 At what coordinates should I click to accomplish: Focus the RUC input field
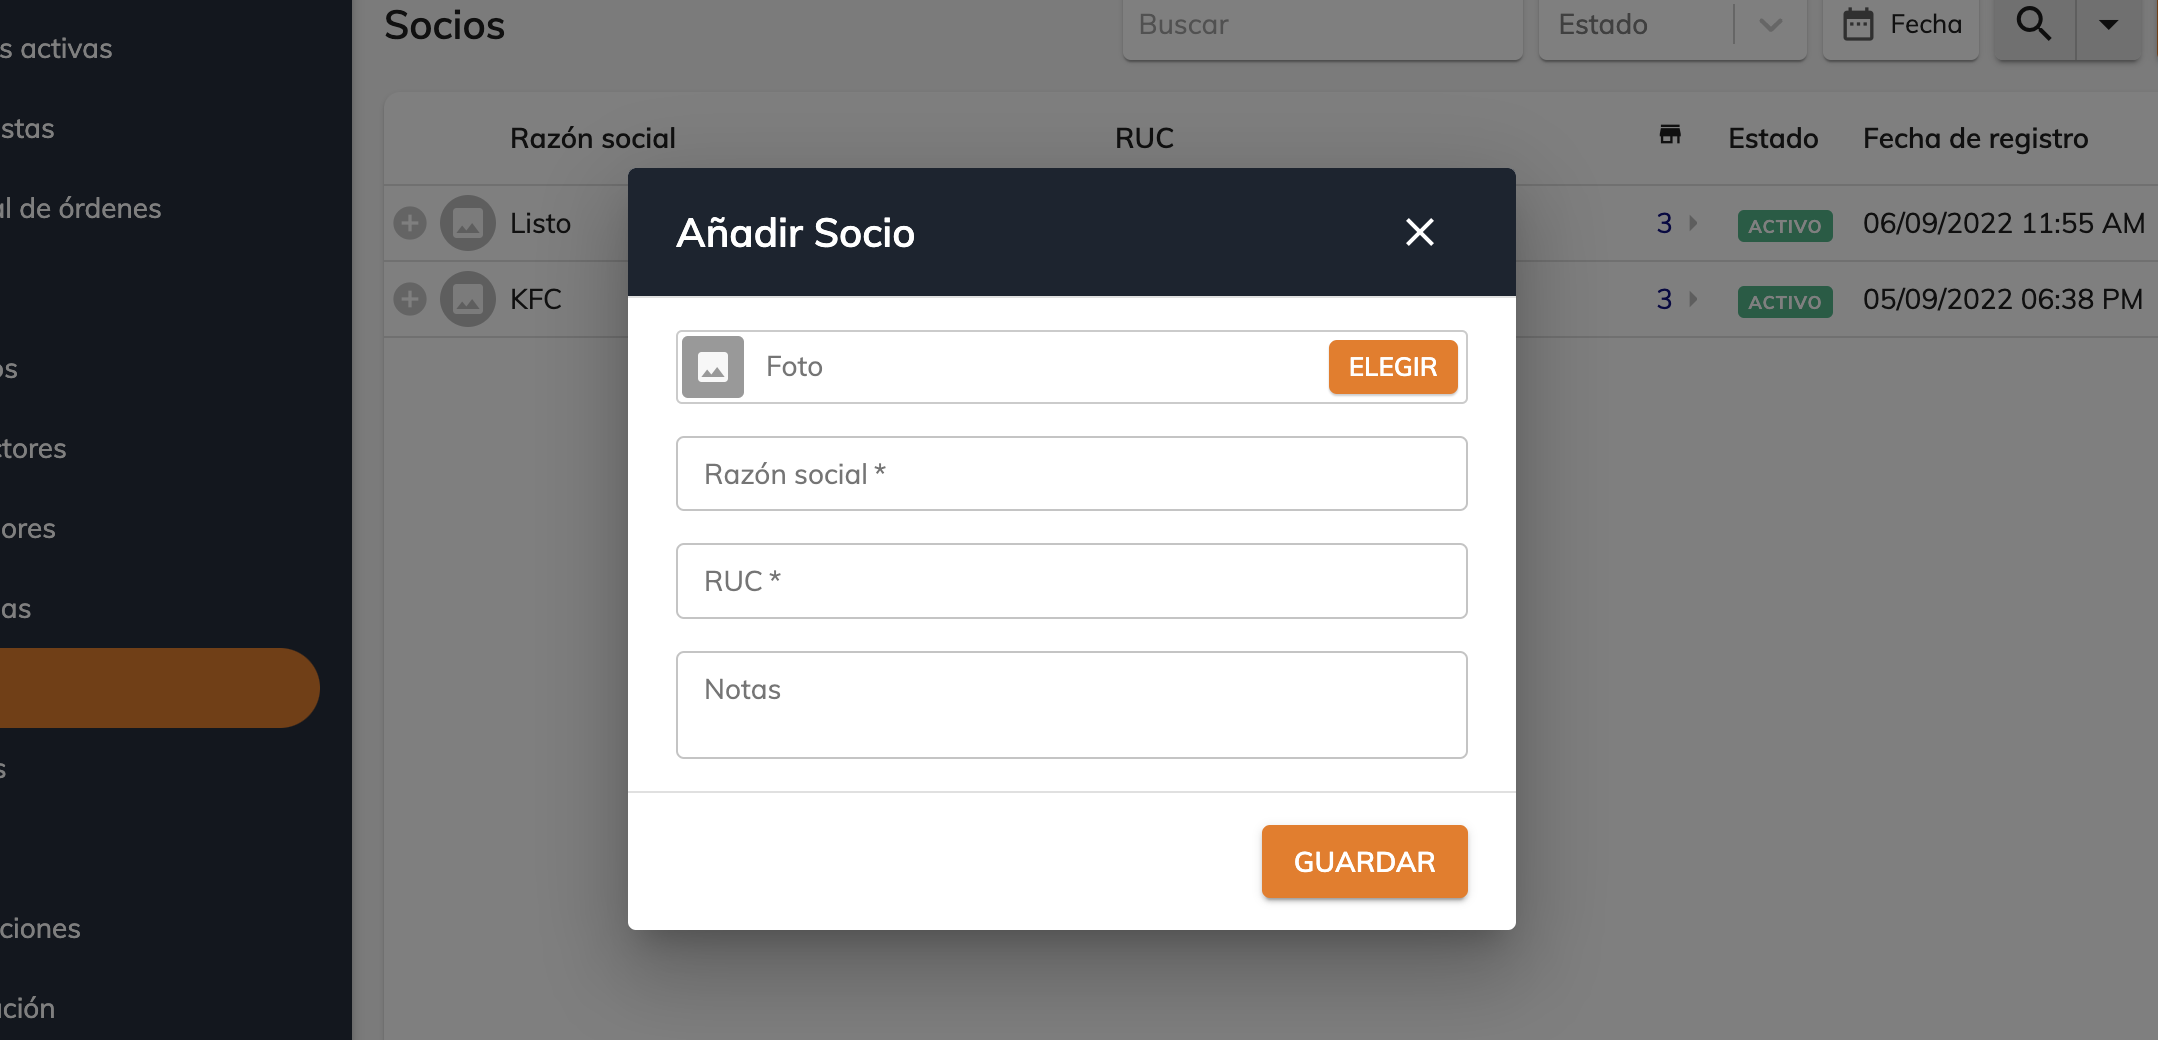1071,581
